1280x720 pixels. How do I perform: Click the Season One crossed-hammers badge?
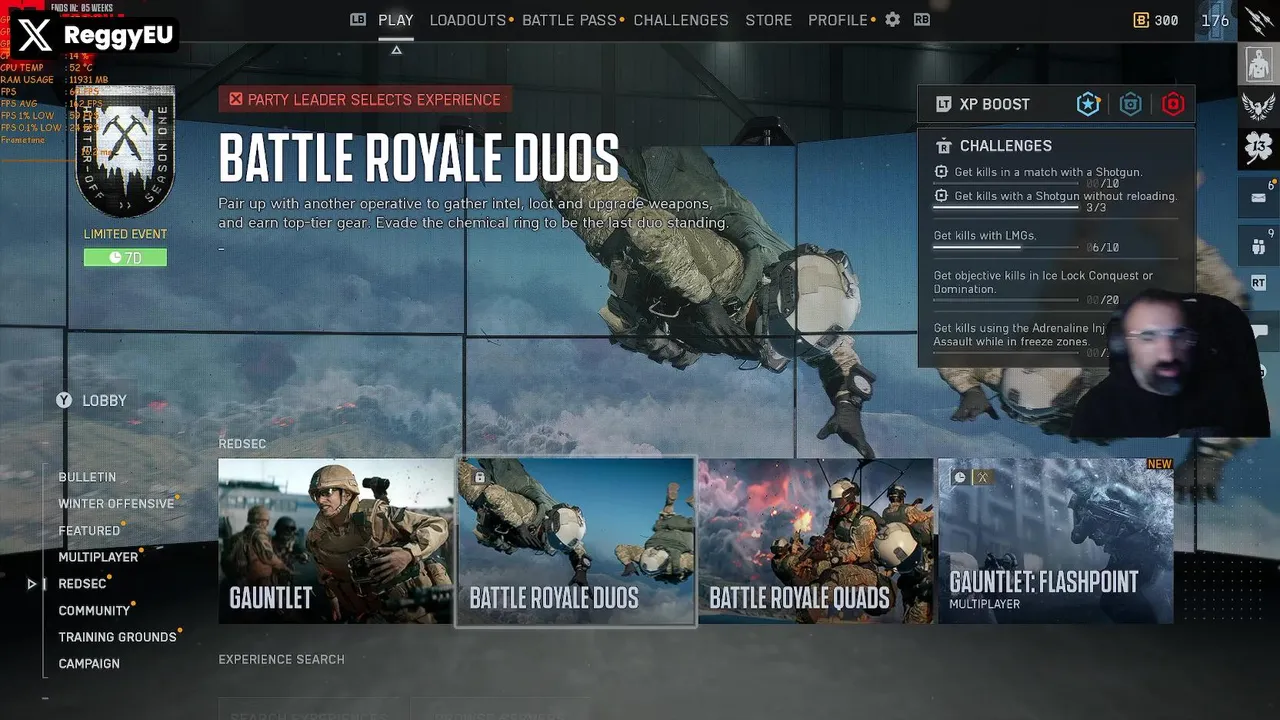coord(125,152)
